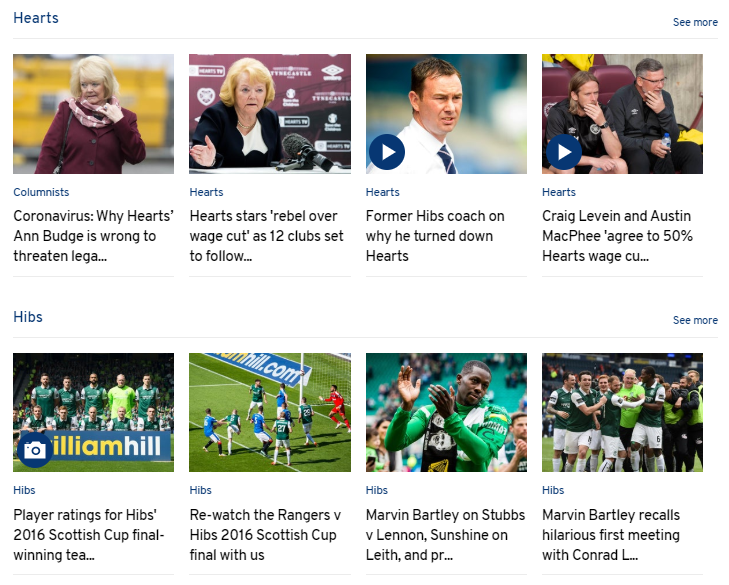Viewport: 729px width, 585px height.
Task: Click the Rangers v Hibs match action thumbnail
Action: (270, 412)
